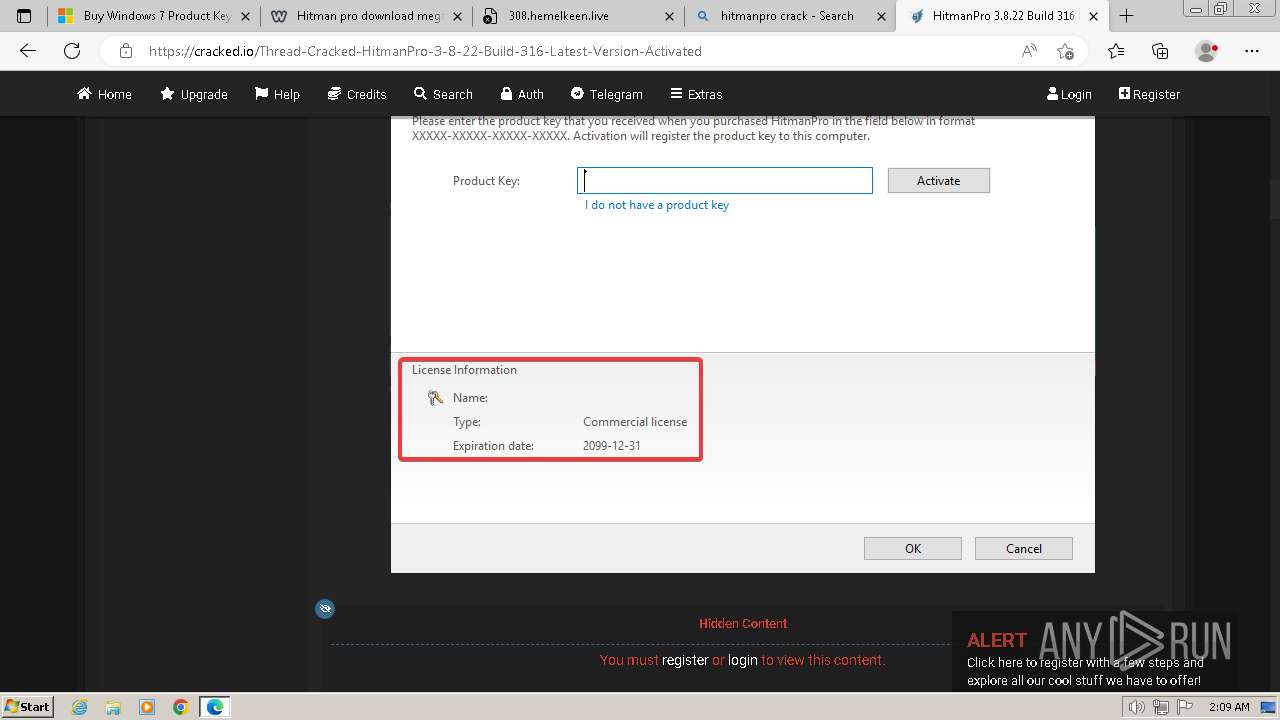Open browser Collections
The height and width of the screenshot is (720, 1280).
pos(1160,51)
